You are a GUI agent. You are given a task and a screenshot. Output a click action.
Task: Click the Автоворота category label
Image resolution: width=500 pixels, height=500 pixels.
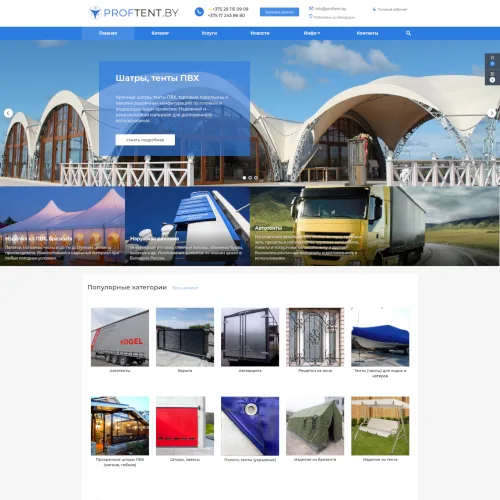point(250,371)
